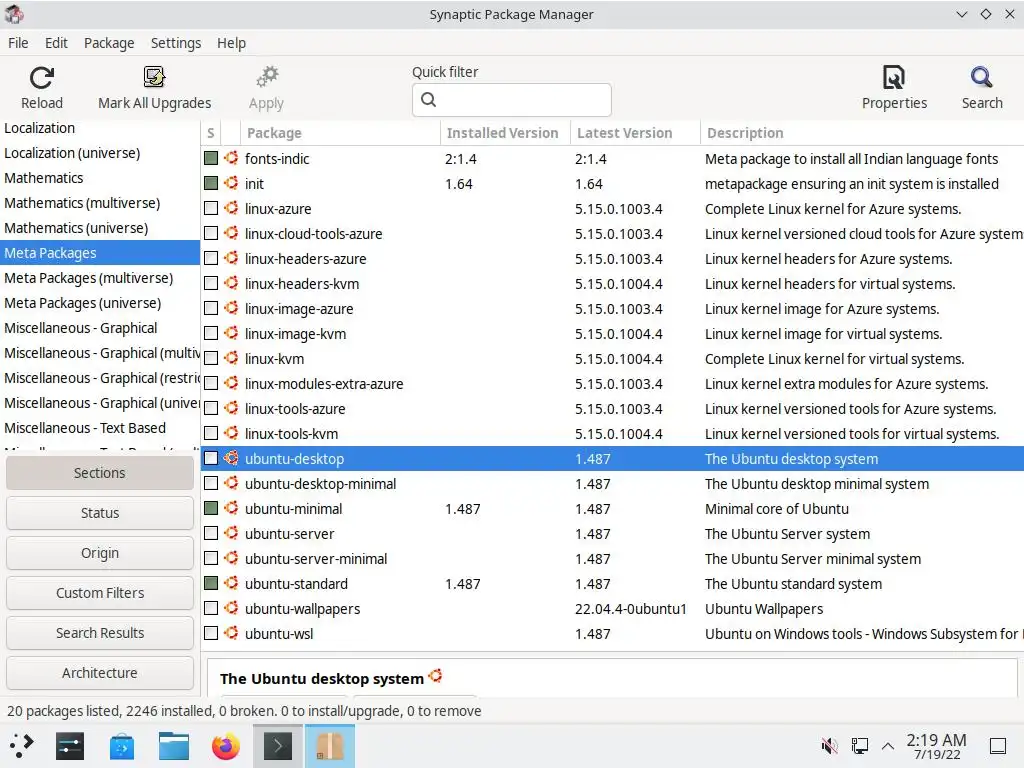Launch Firefox from the taskbar
Screen dimensions: 1024x768
[226, 746]
